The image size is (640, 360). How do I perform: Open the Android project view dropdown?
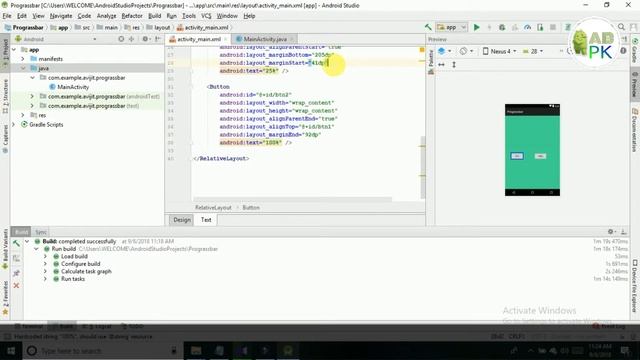[57, 39]
